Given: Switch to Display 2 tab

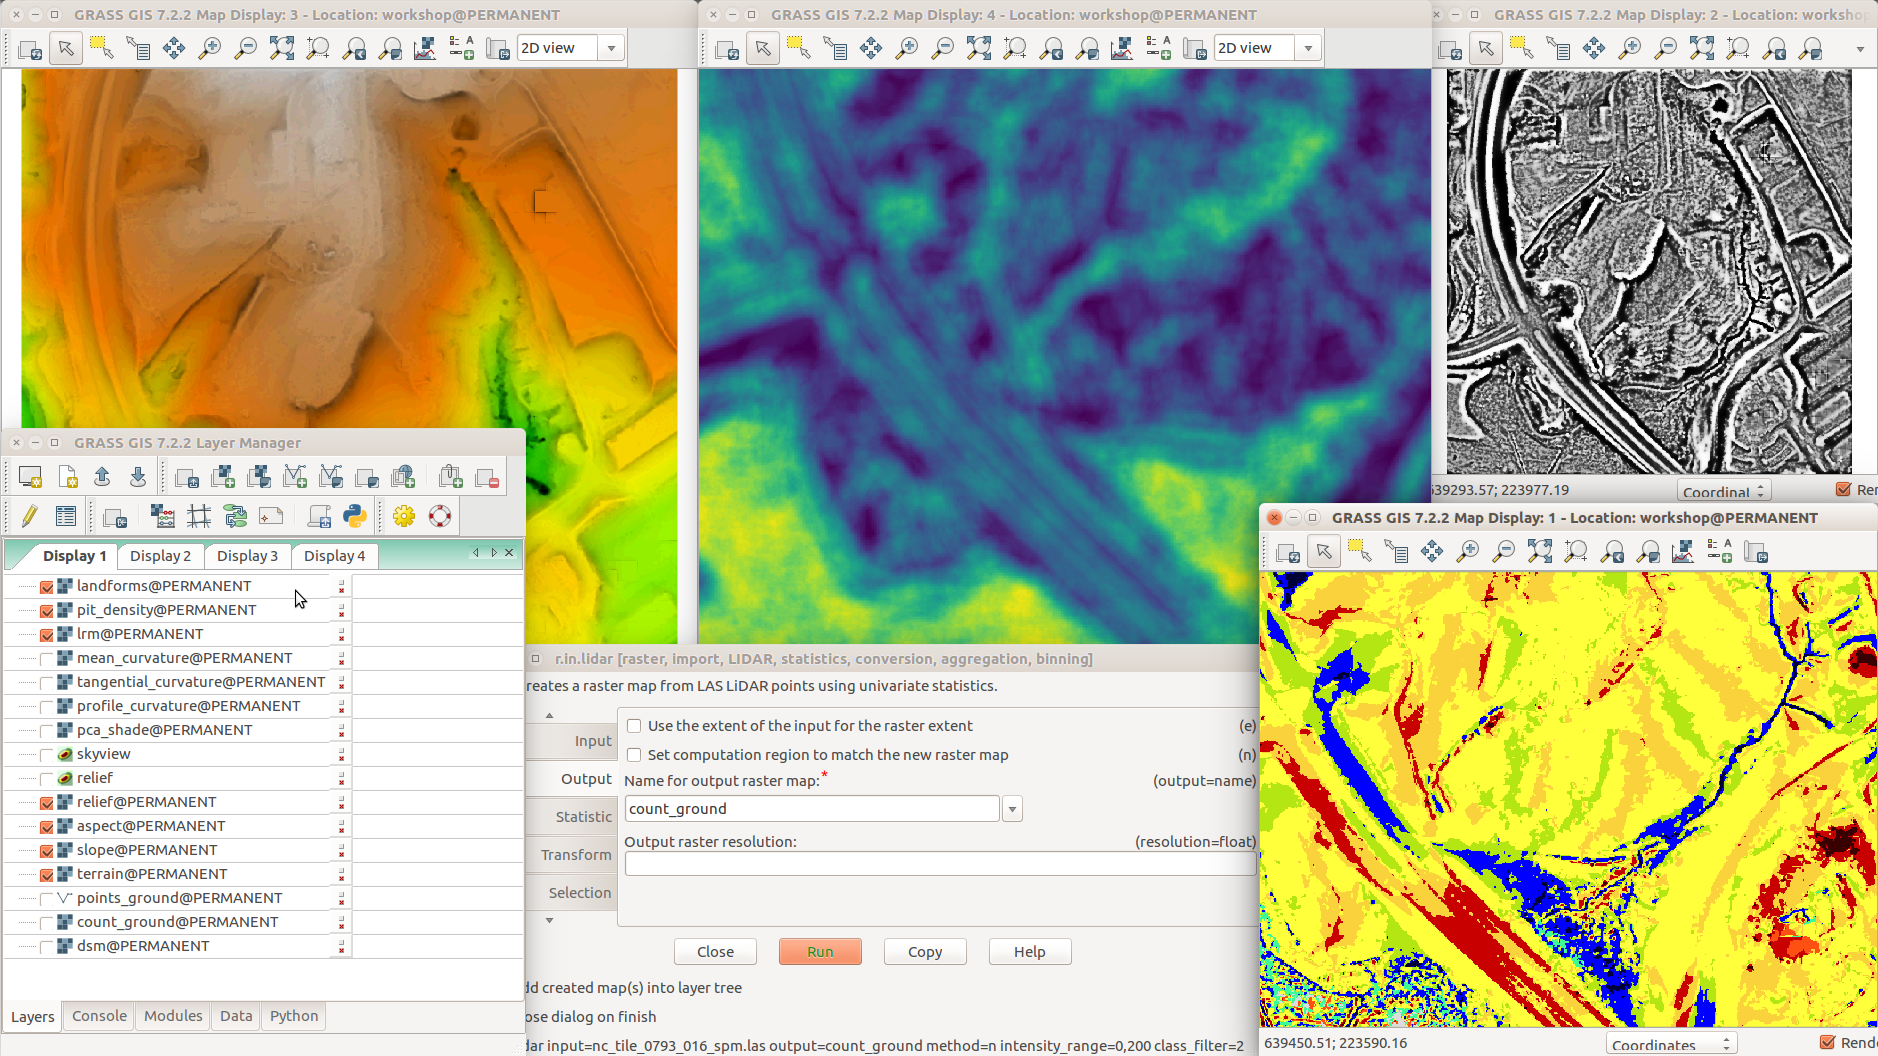Looking at the screenshot, I should point(160,556).
